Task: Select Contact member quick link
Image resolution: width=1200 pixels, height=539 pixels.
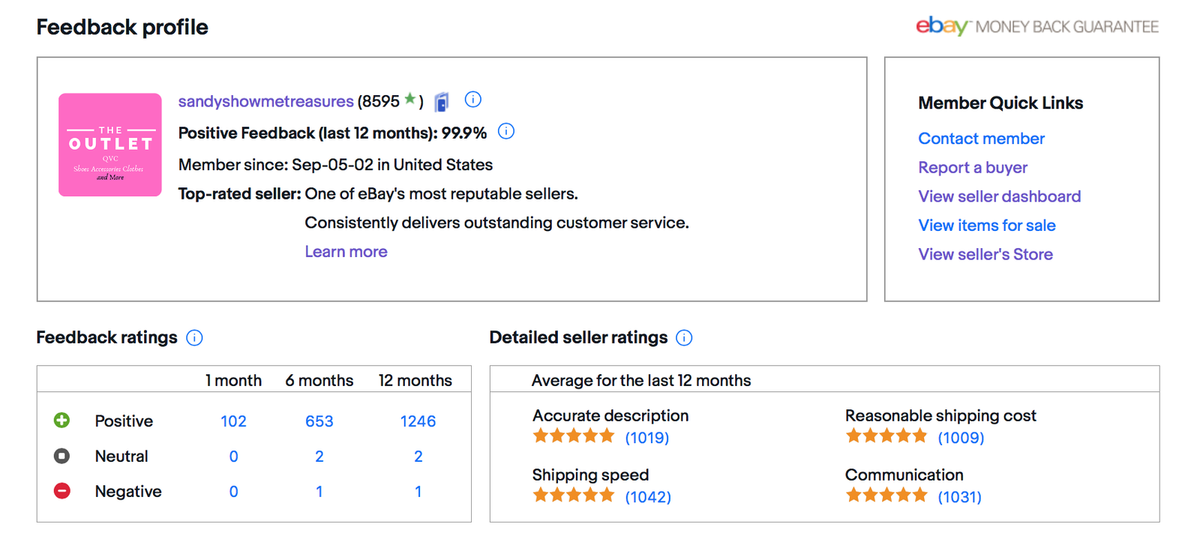Action: pos(981,139)
